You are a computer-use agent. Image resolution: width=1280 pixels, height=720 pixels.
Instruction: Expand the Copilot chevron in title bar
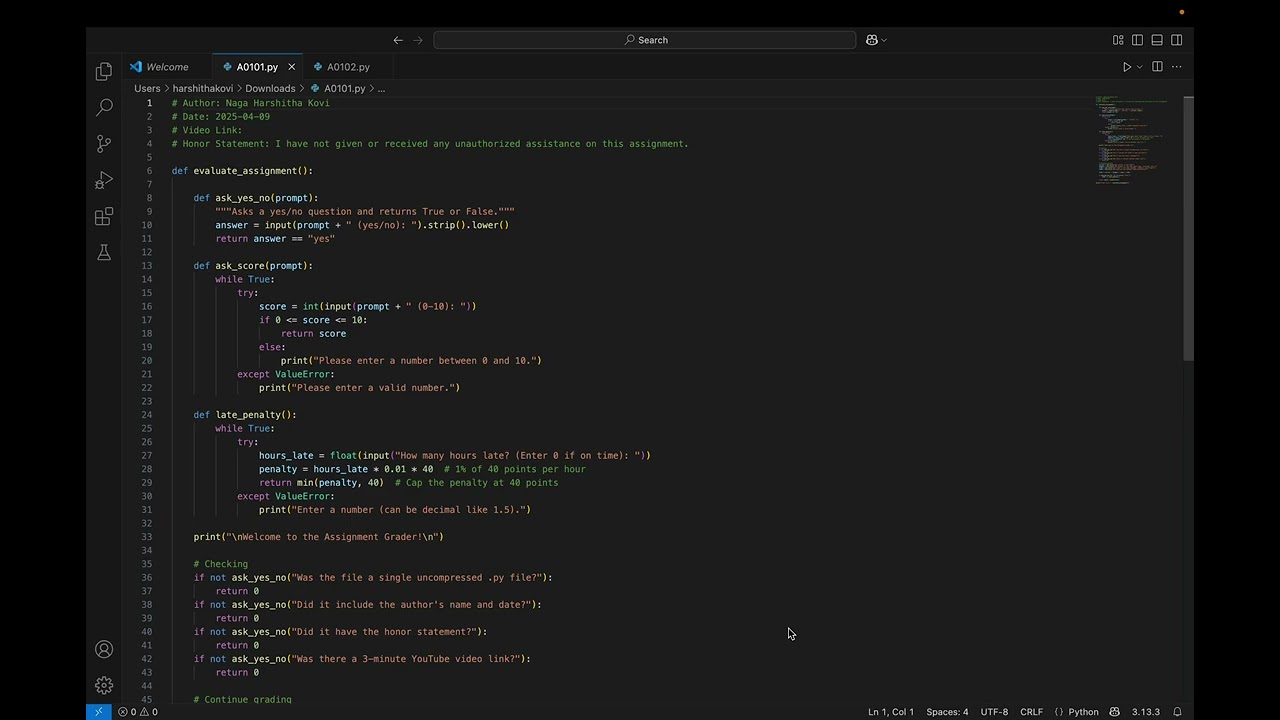[884, 40]
